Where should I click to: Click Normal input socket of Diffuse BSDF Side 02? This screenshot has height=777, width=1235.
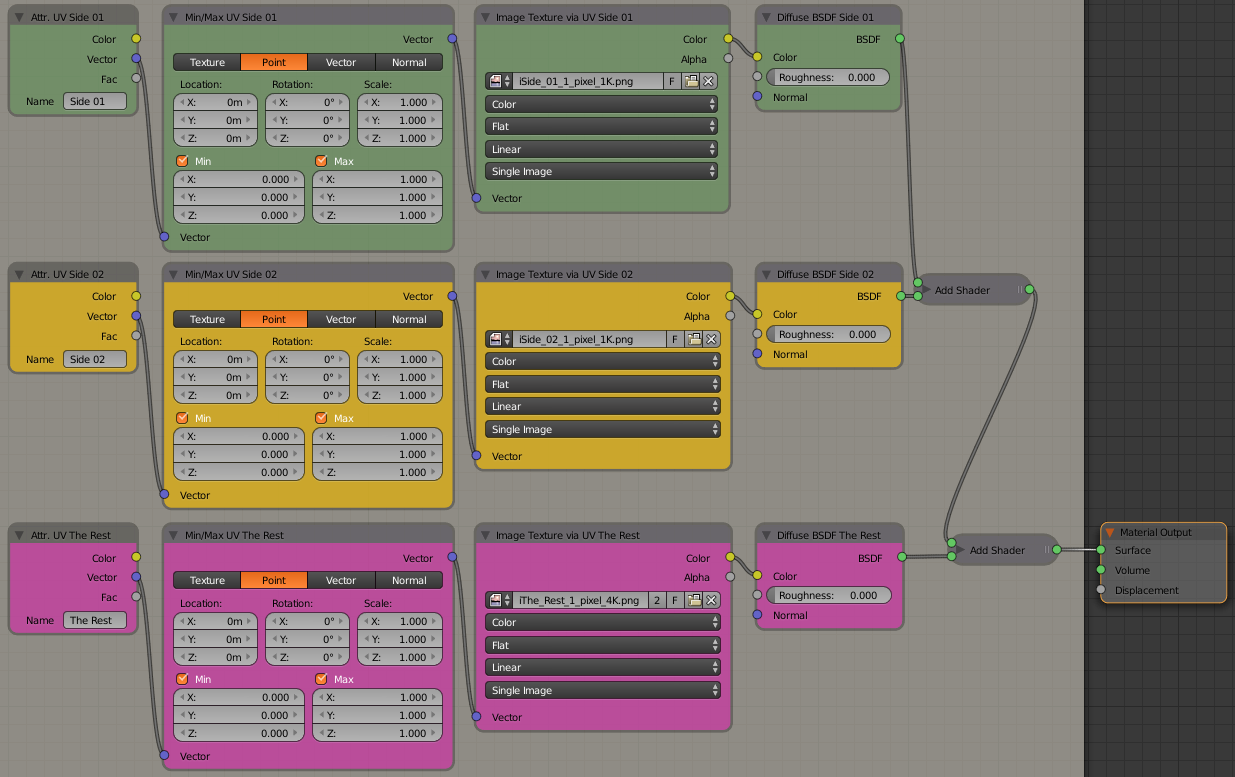point(757,354)
